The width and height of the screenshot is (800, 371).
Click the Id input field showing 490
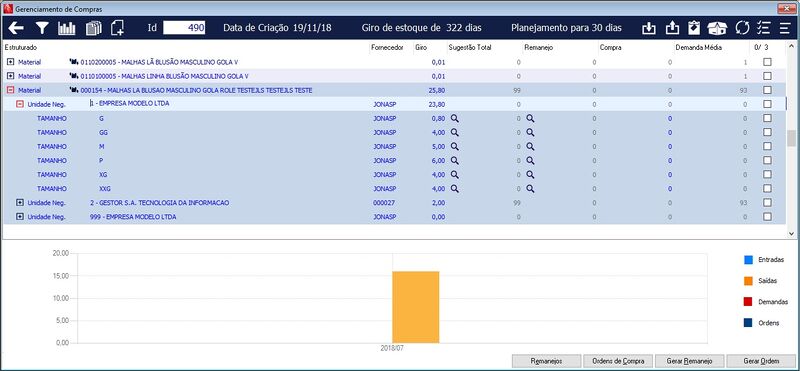[184, 28]
